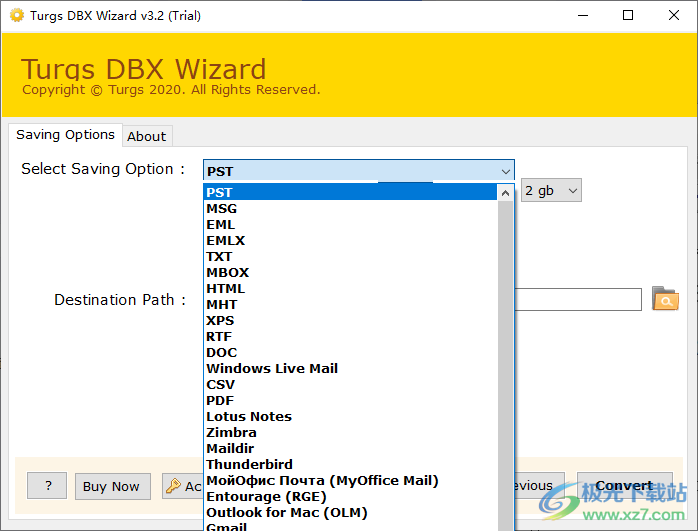Select Lotus Notes option

coord(350,417)
